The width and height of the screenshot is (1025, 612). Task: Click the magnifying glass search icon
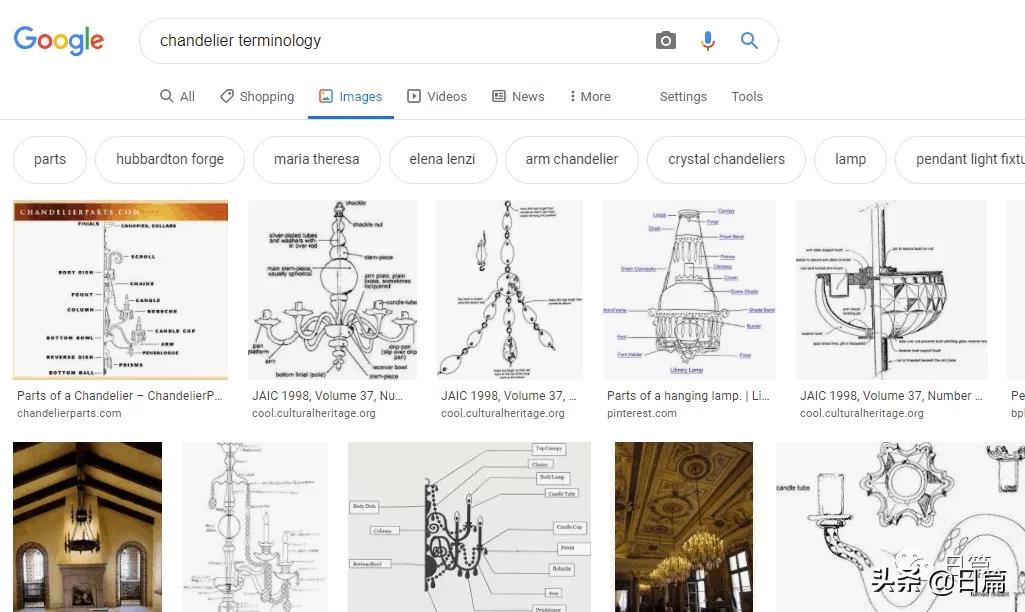[x=749, y=40]
